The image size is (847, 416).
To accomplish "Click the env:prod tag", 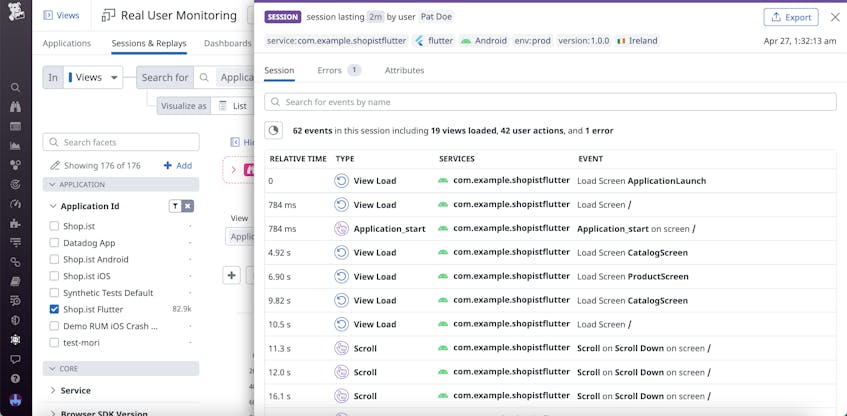I will [533, 41].
